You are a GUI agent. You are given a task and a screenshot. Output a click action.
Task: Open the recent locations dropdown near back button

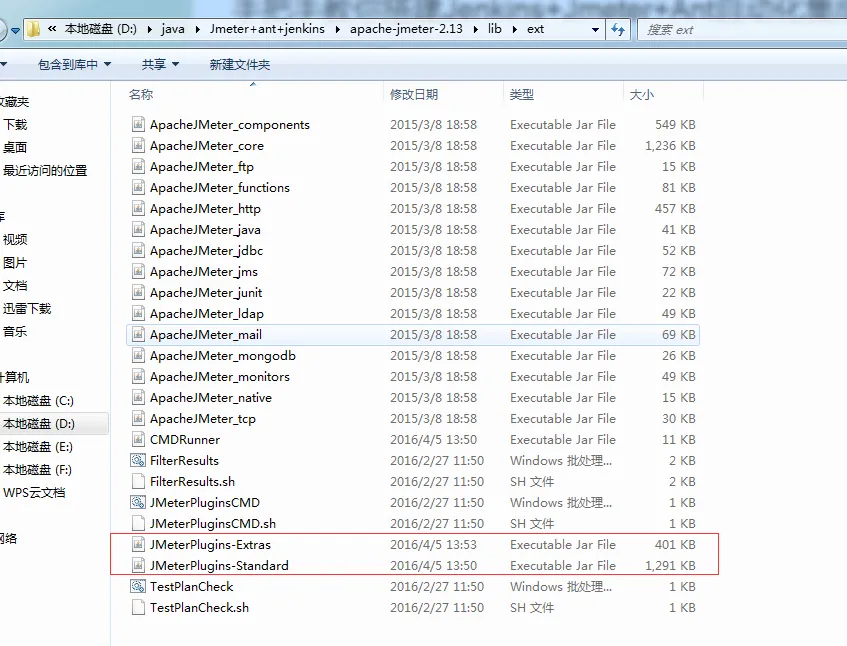coord(16,30)
